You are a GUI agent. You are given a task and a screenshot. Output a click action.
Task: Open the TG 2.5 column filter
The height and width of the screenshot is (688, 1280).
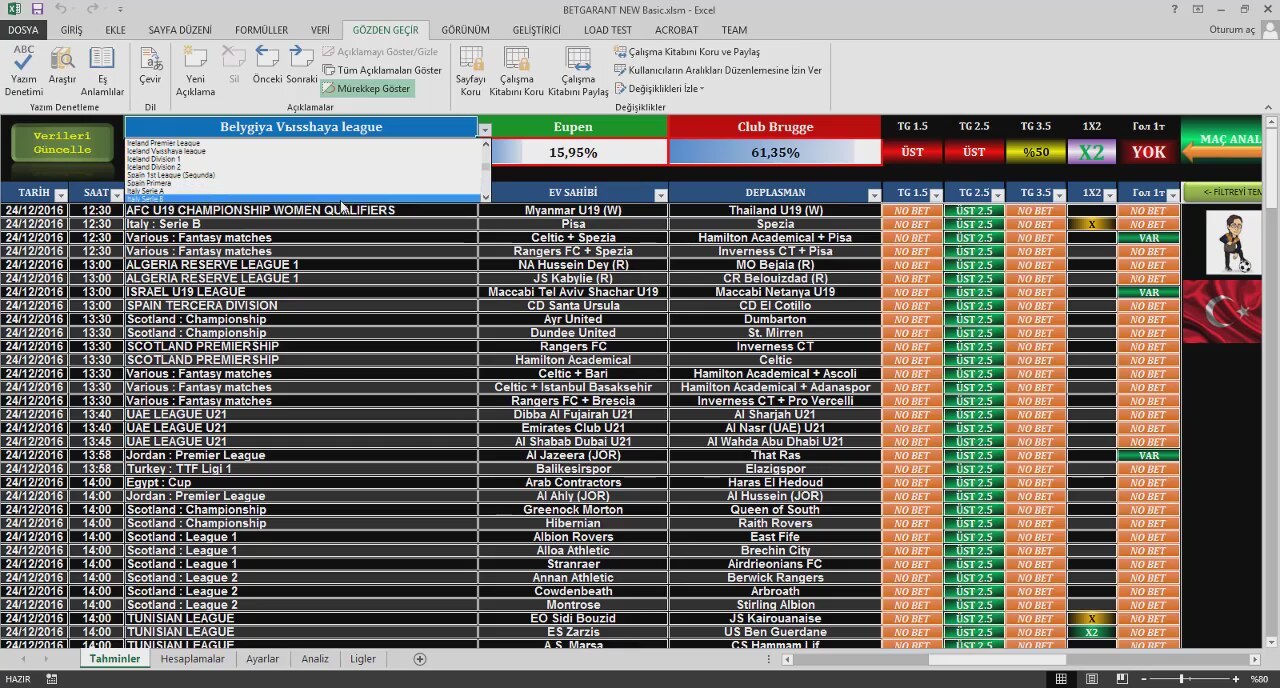[x=997, y=194]
